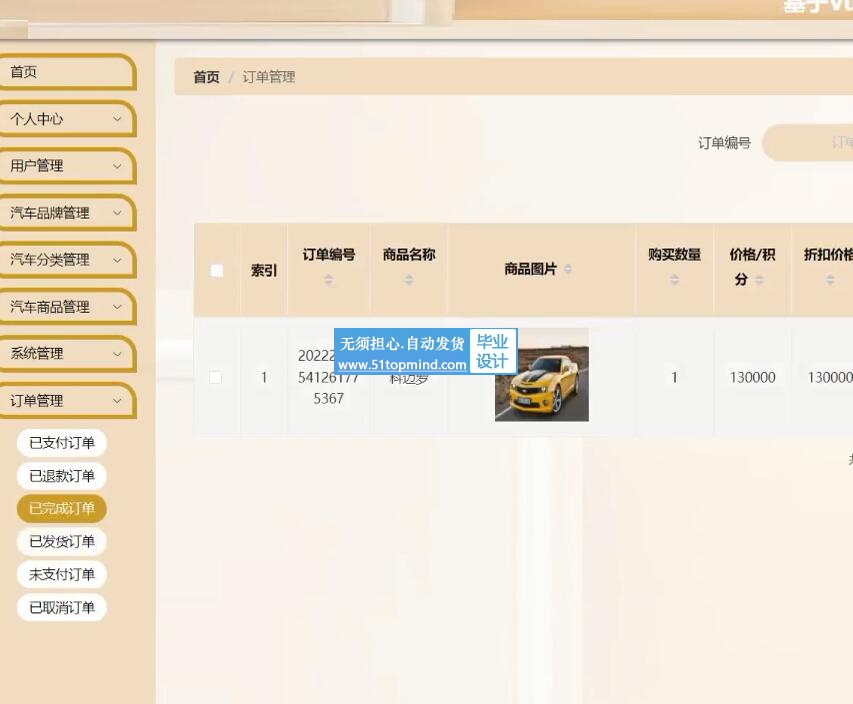Expand the 汽车品牌管理 menu
853x704 pixels.
coord(67,213)
